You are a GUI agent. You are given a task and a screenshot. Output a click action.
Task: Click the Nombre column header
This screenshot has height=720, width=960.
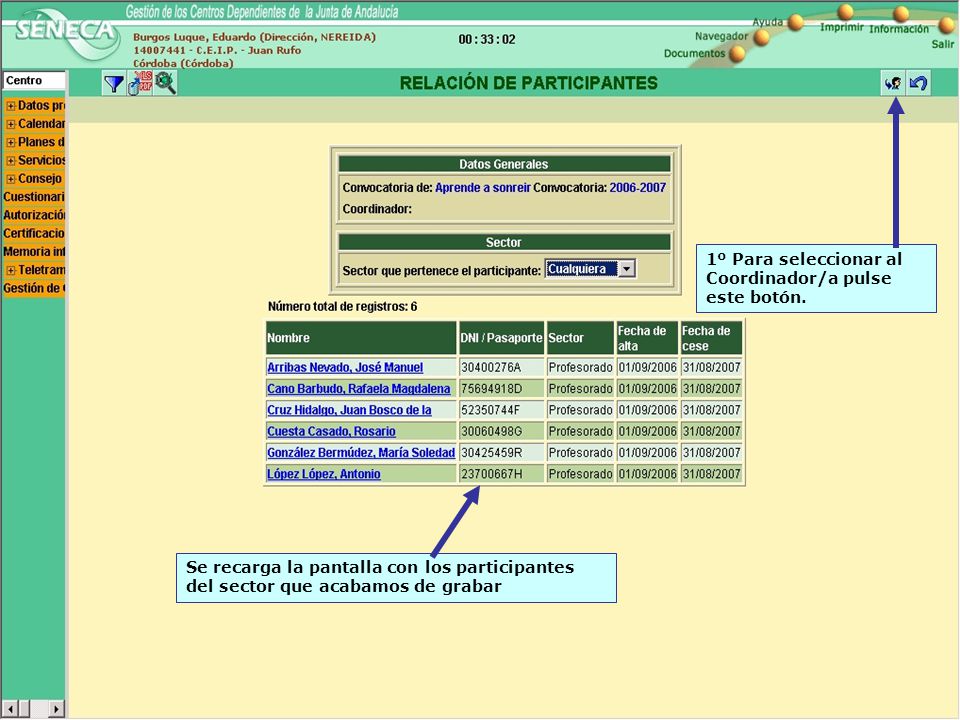(x=361, y=338)
